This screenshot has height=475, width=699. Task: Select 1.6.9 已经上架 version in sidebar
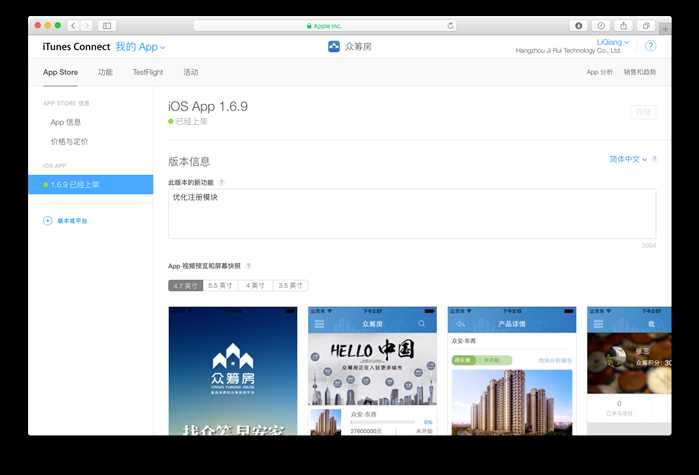click(90, 184)
